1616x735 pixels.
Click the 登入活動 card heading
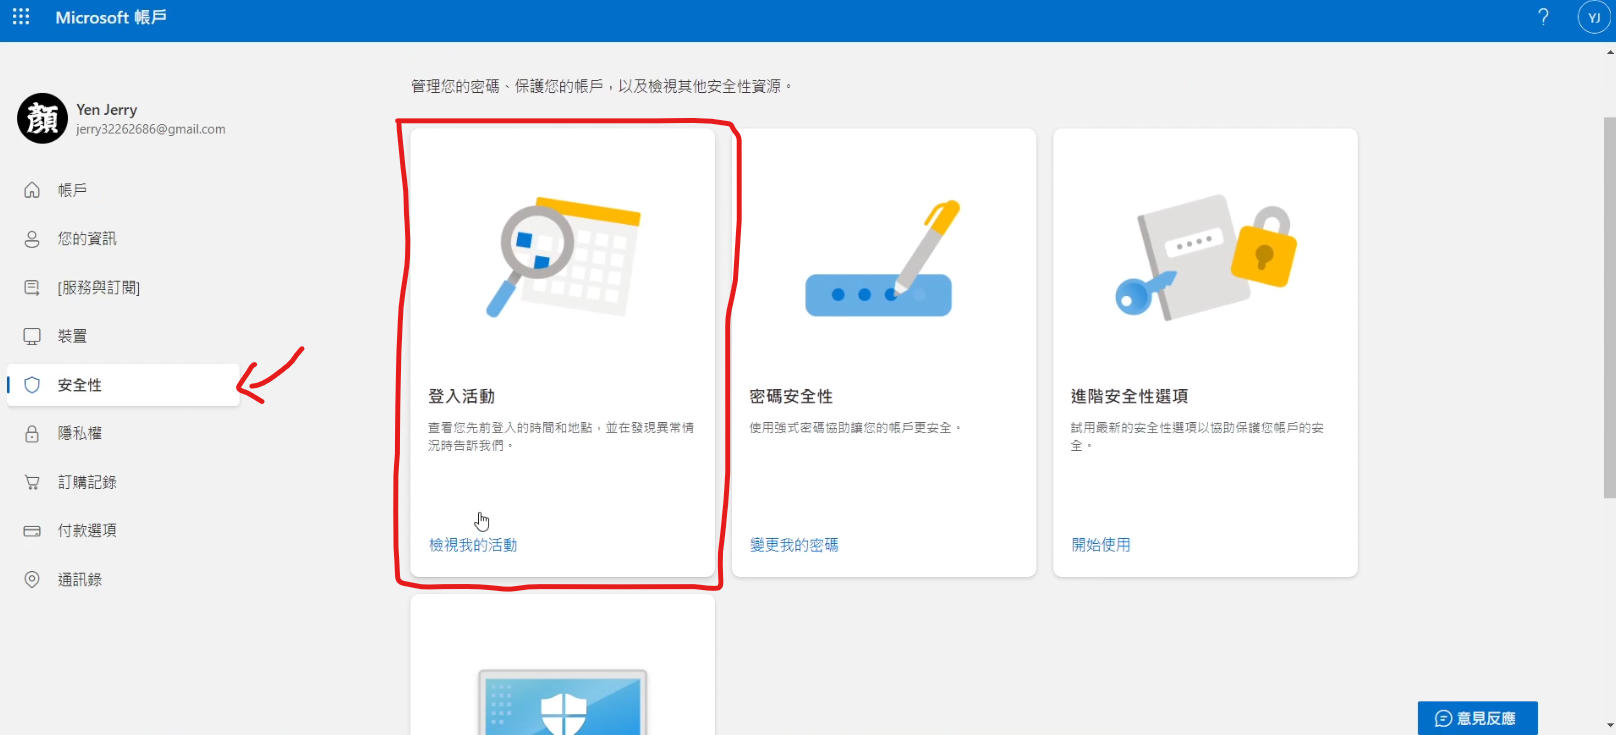[x=462, y=396]
